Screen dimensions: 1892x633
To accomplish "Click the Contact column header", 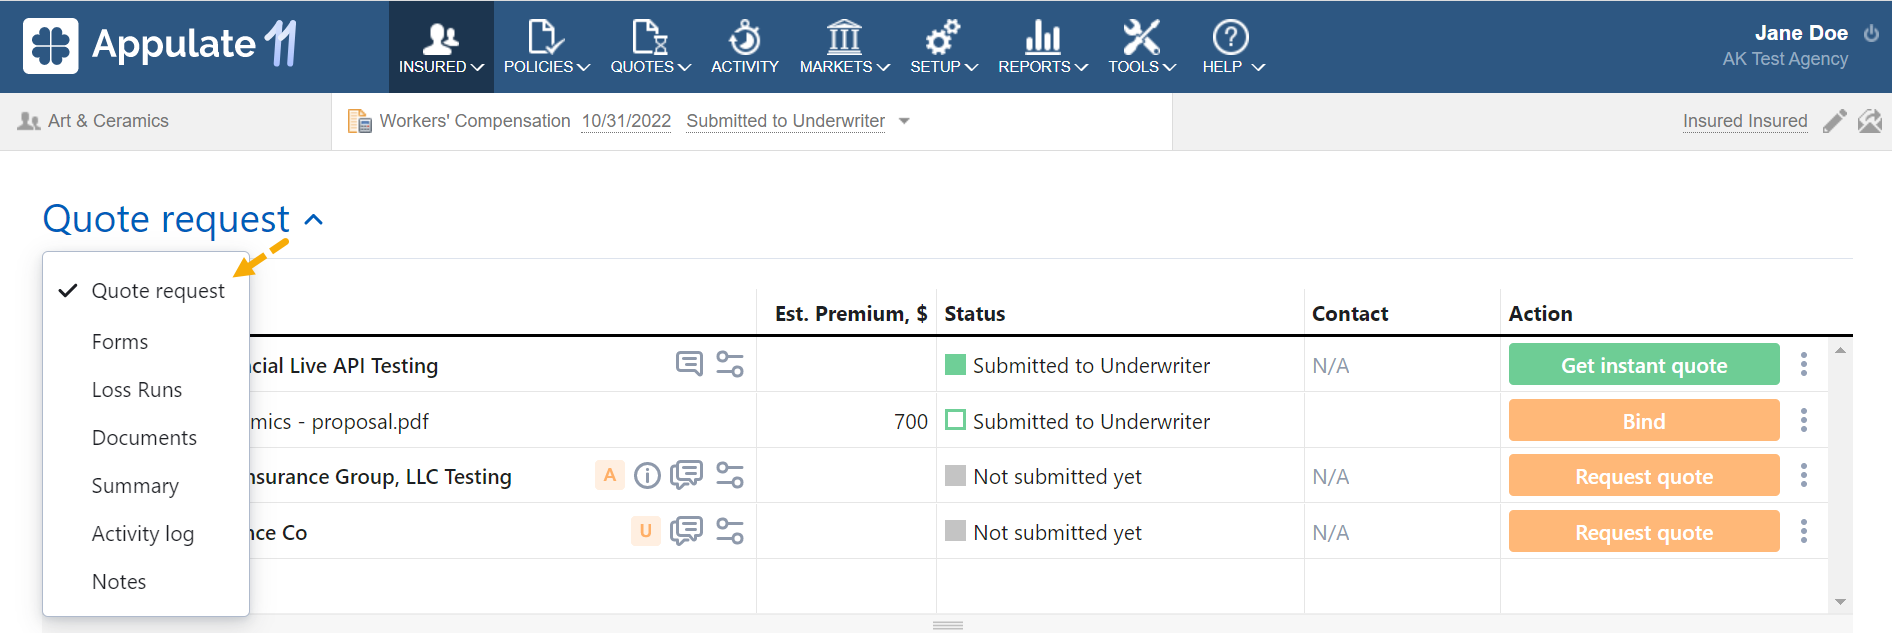I will pyautogui.click(x=1350, y=314).
